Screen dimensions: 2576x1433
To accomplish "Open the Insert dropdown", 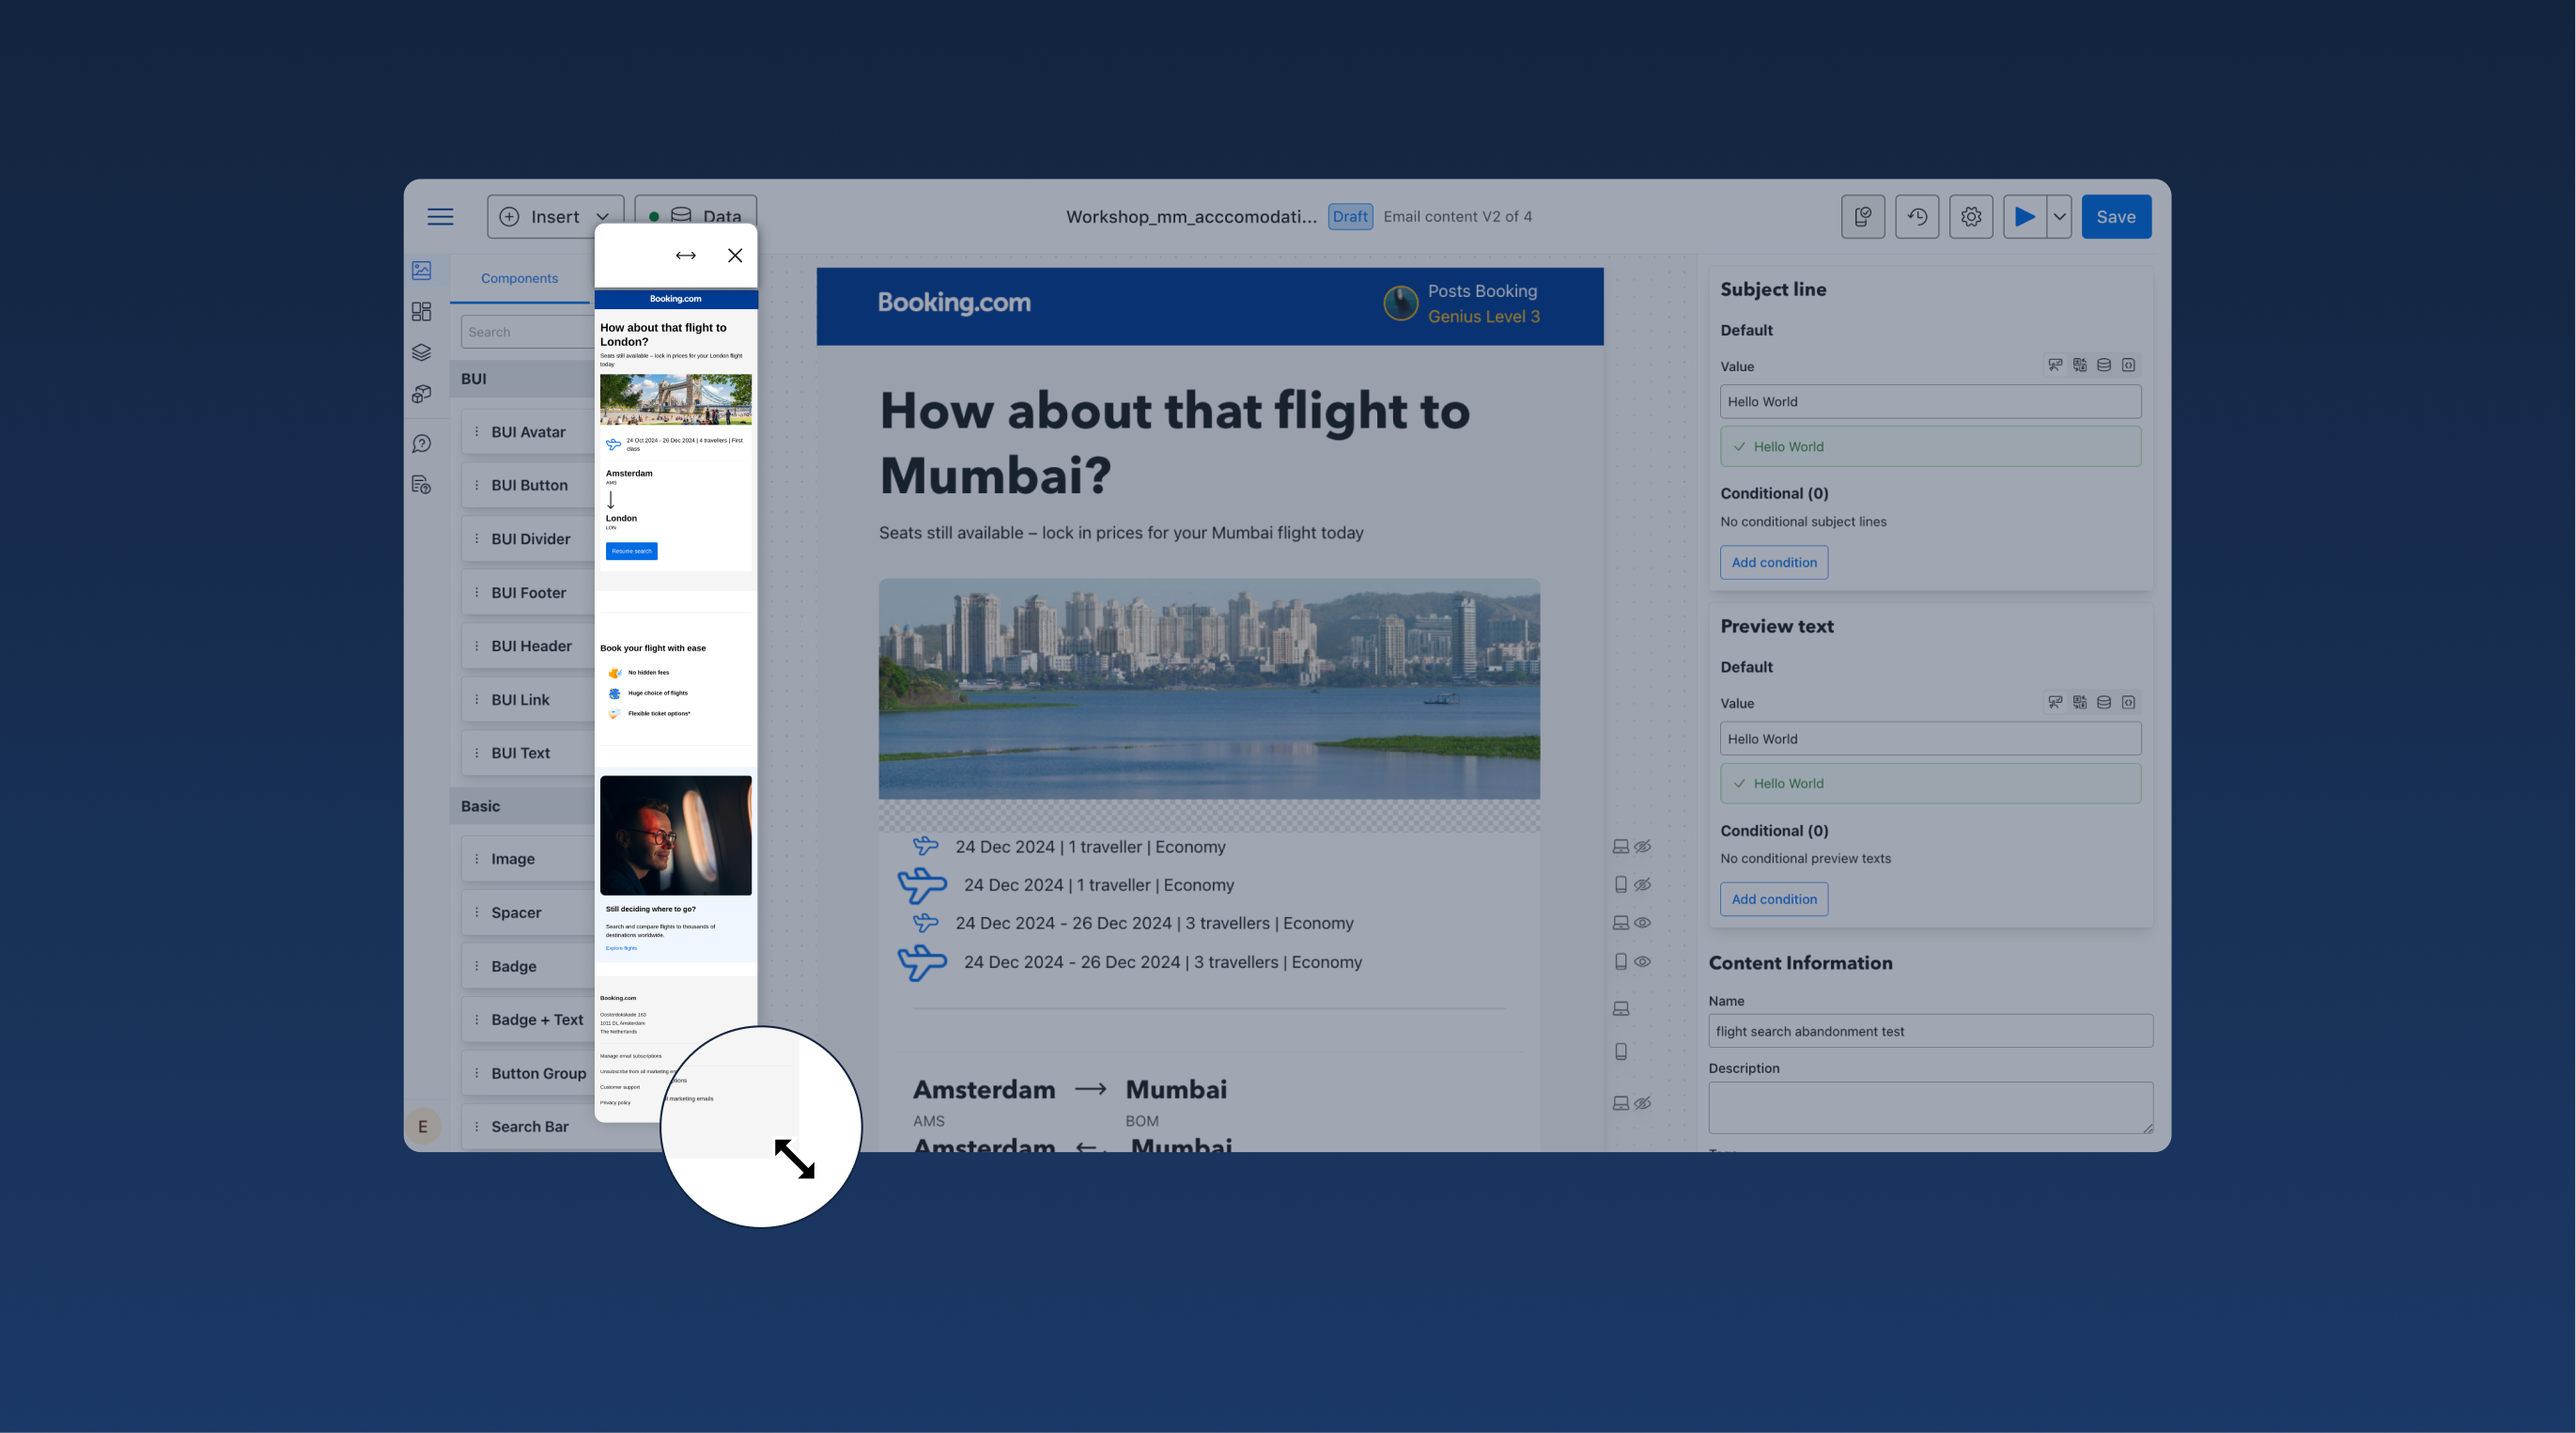I will 555,216.
